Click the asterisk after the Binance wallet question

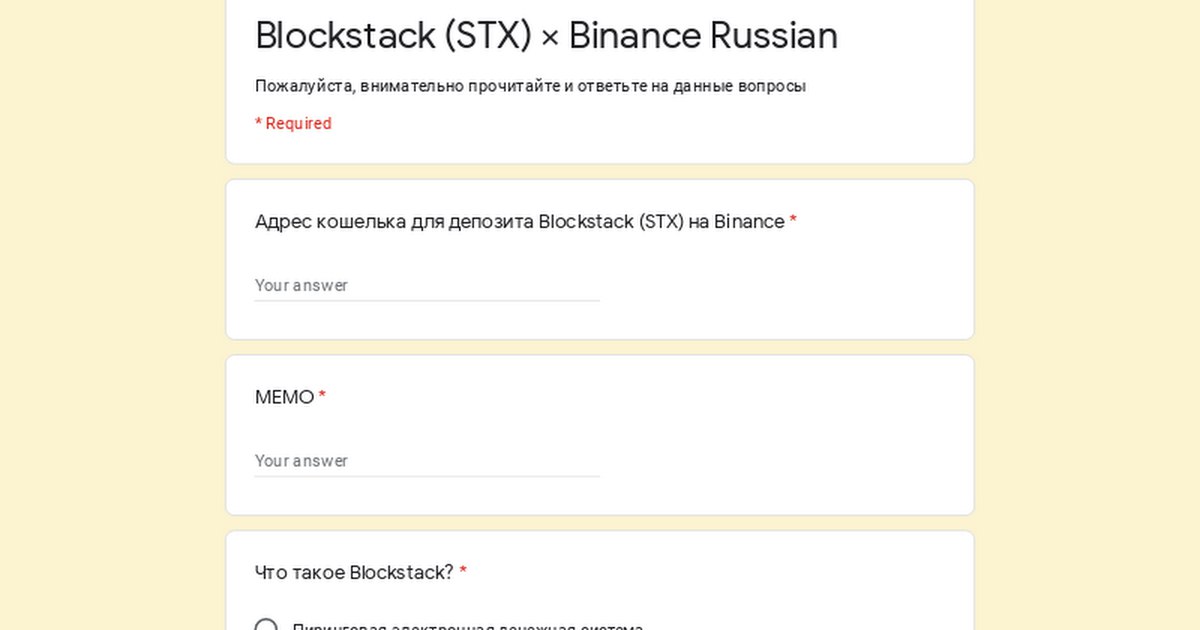(x=793, y=221)
